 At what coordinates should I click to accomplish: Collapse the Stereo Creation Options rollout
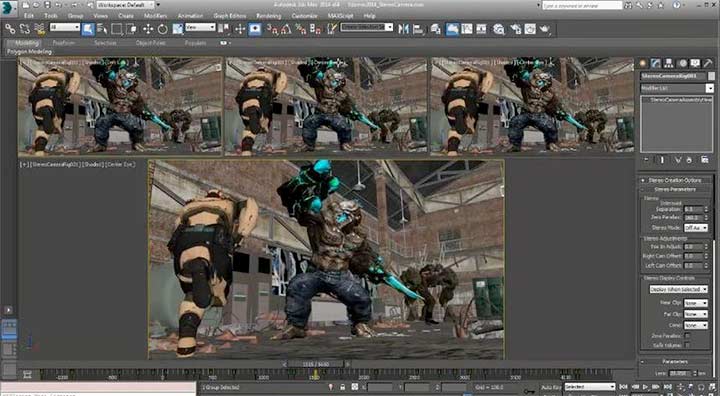tap(675, 180)
